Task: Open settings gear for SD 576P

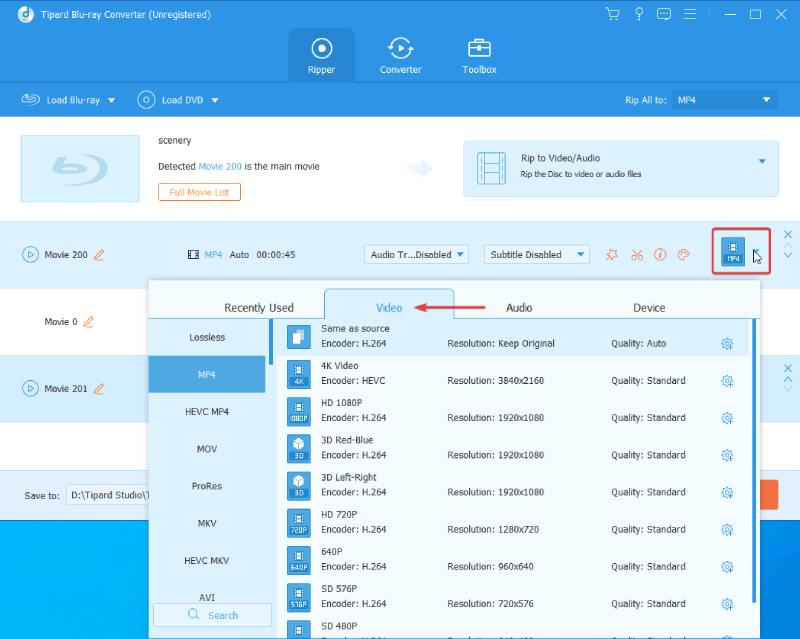Action: point(727,604)
